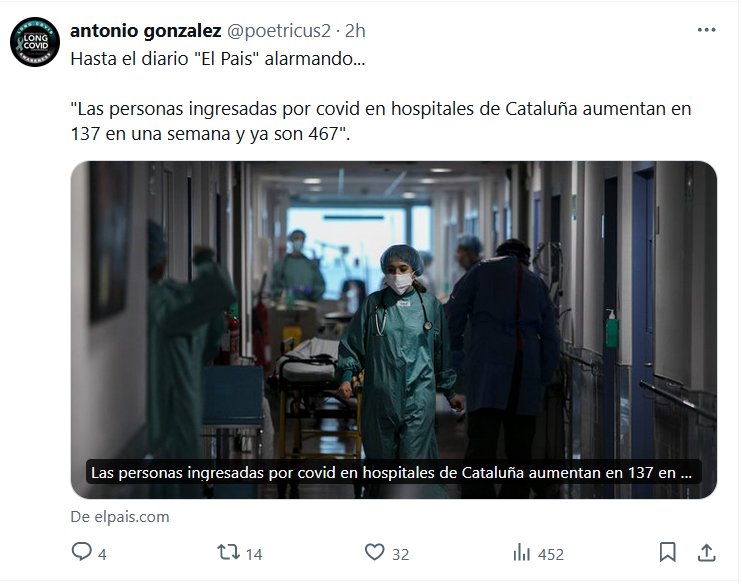Click the quoted text about Cataluña hospital admissions
Screen dimensions: 742x584
[x=381, y=121]
